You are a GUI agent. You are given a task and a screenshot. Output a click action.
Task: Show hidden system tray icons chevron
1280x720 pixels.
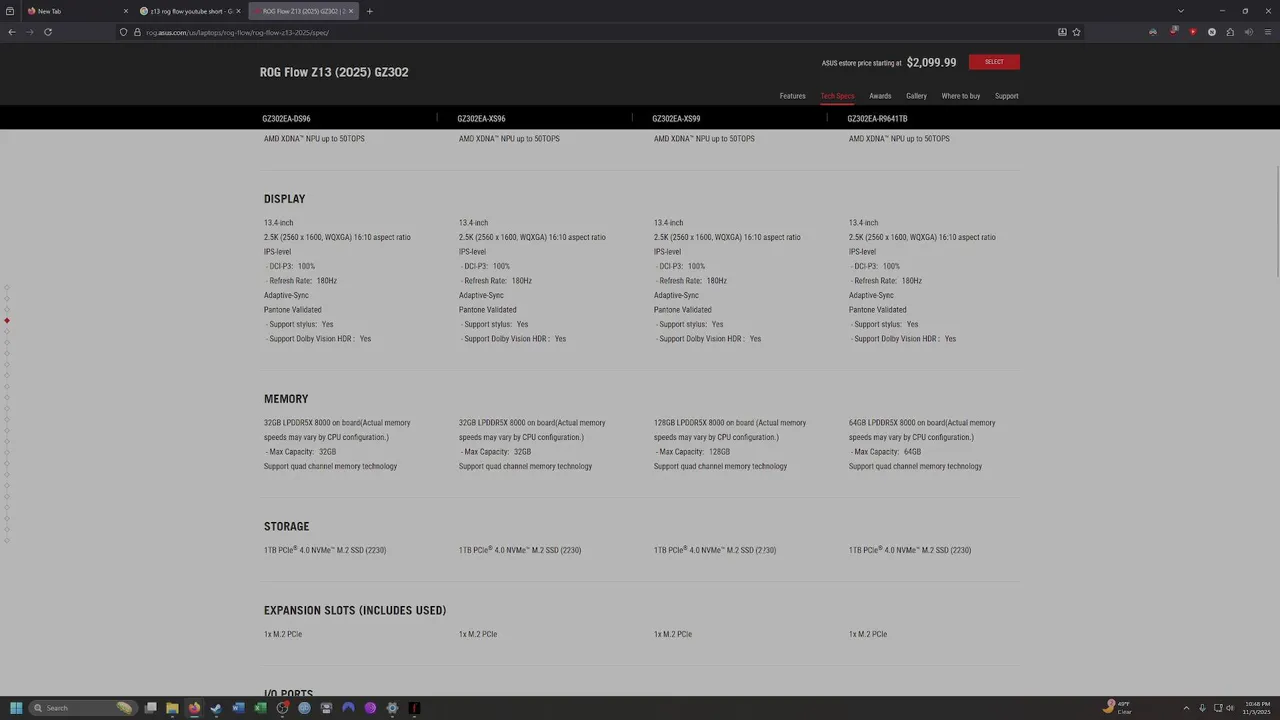pyautogui.click(x=1186, y=708)
